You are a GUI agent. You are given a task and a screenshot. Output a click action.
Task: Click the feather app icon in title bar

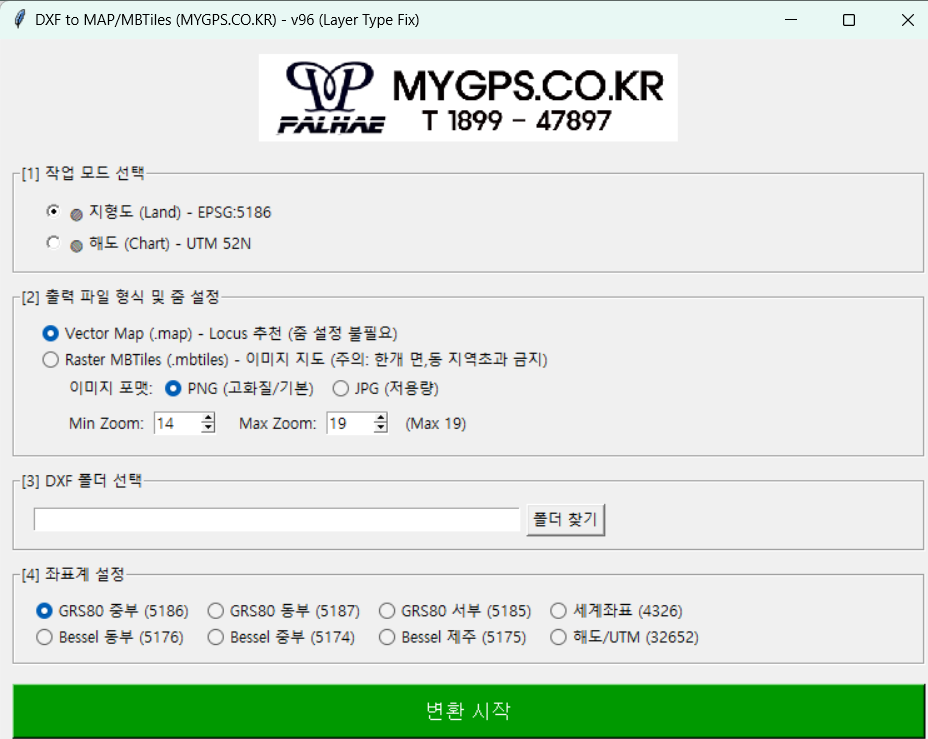(18, 20)
